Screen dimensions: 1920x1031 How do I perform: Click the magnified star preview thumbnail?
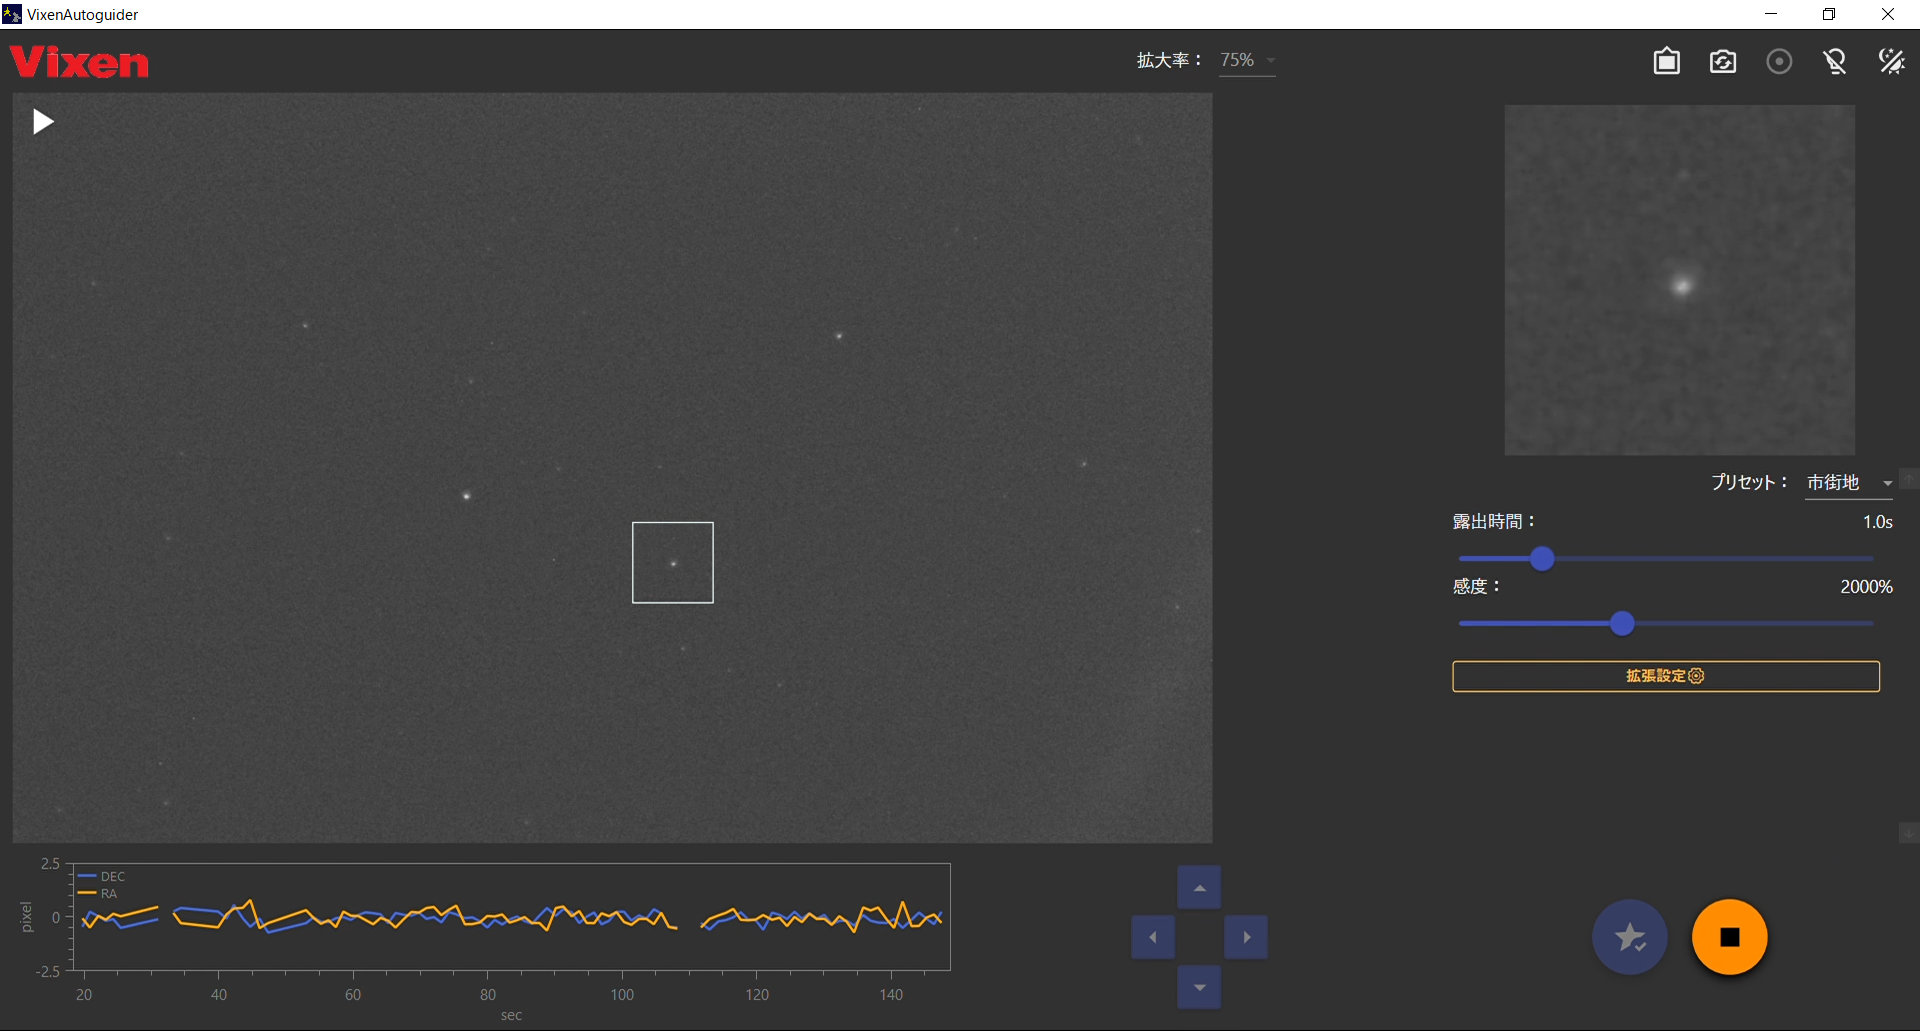coord(1679,280)
